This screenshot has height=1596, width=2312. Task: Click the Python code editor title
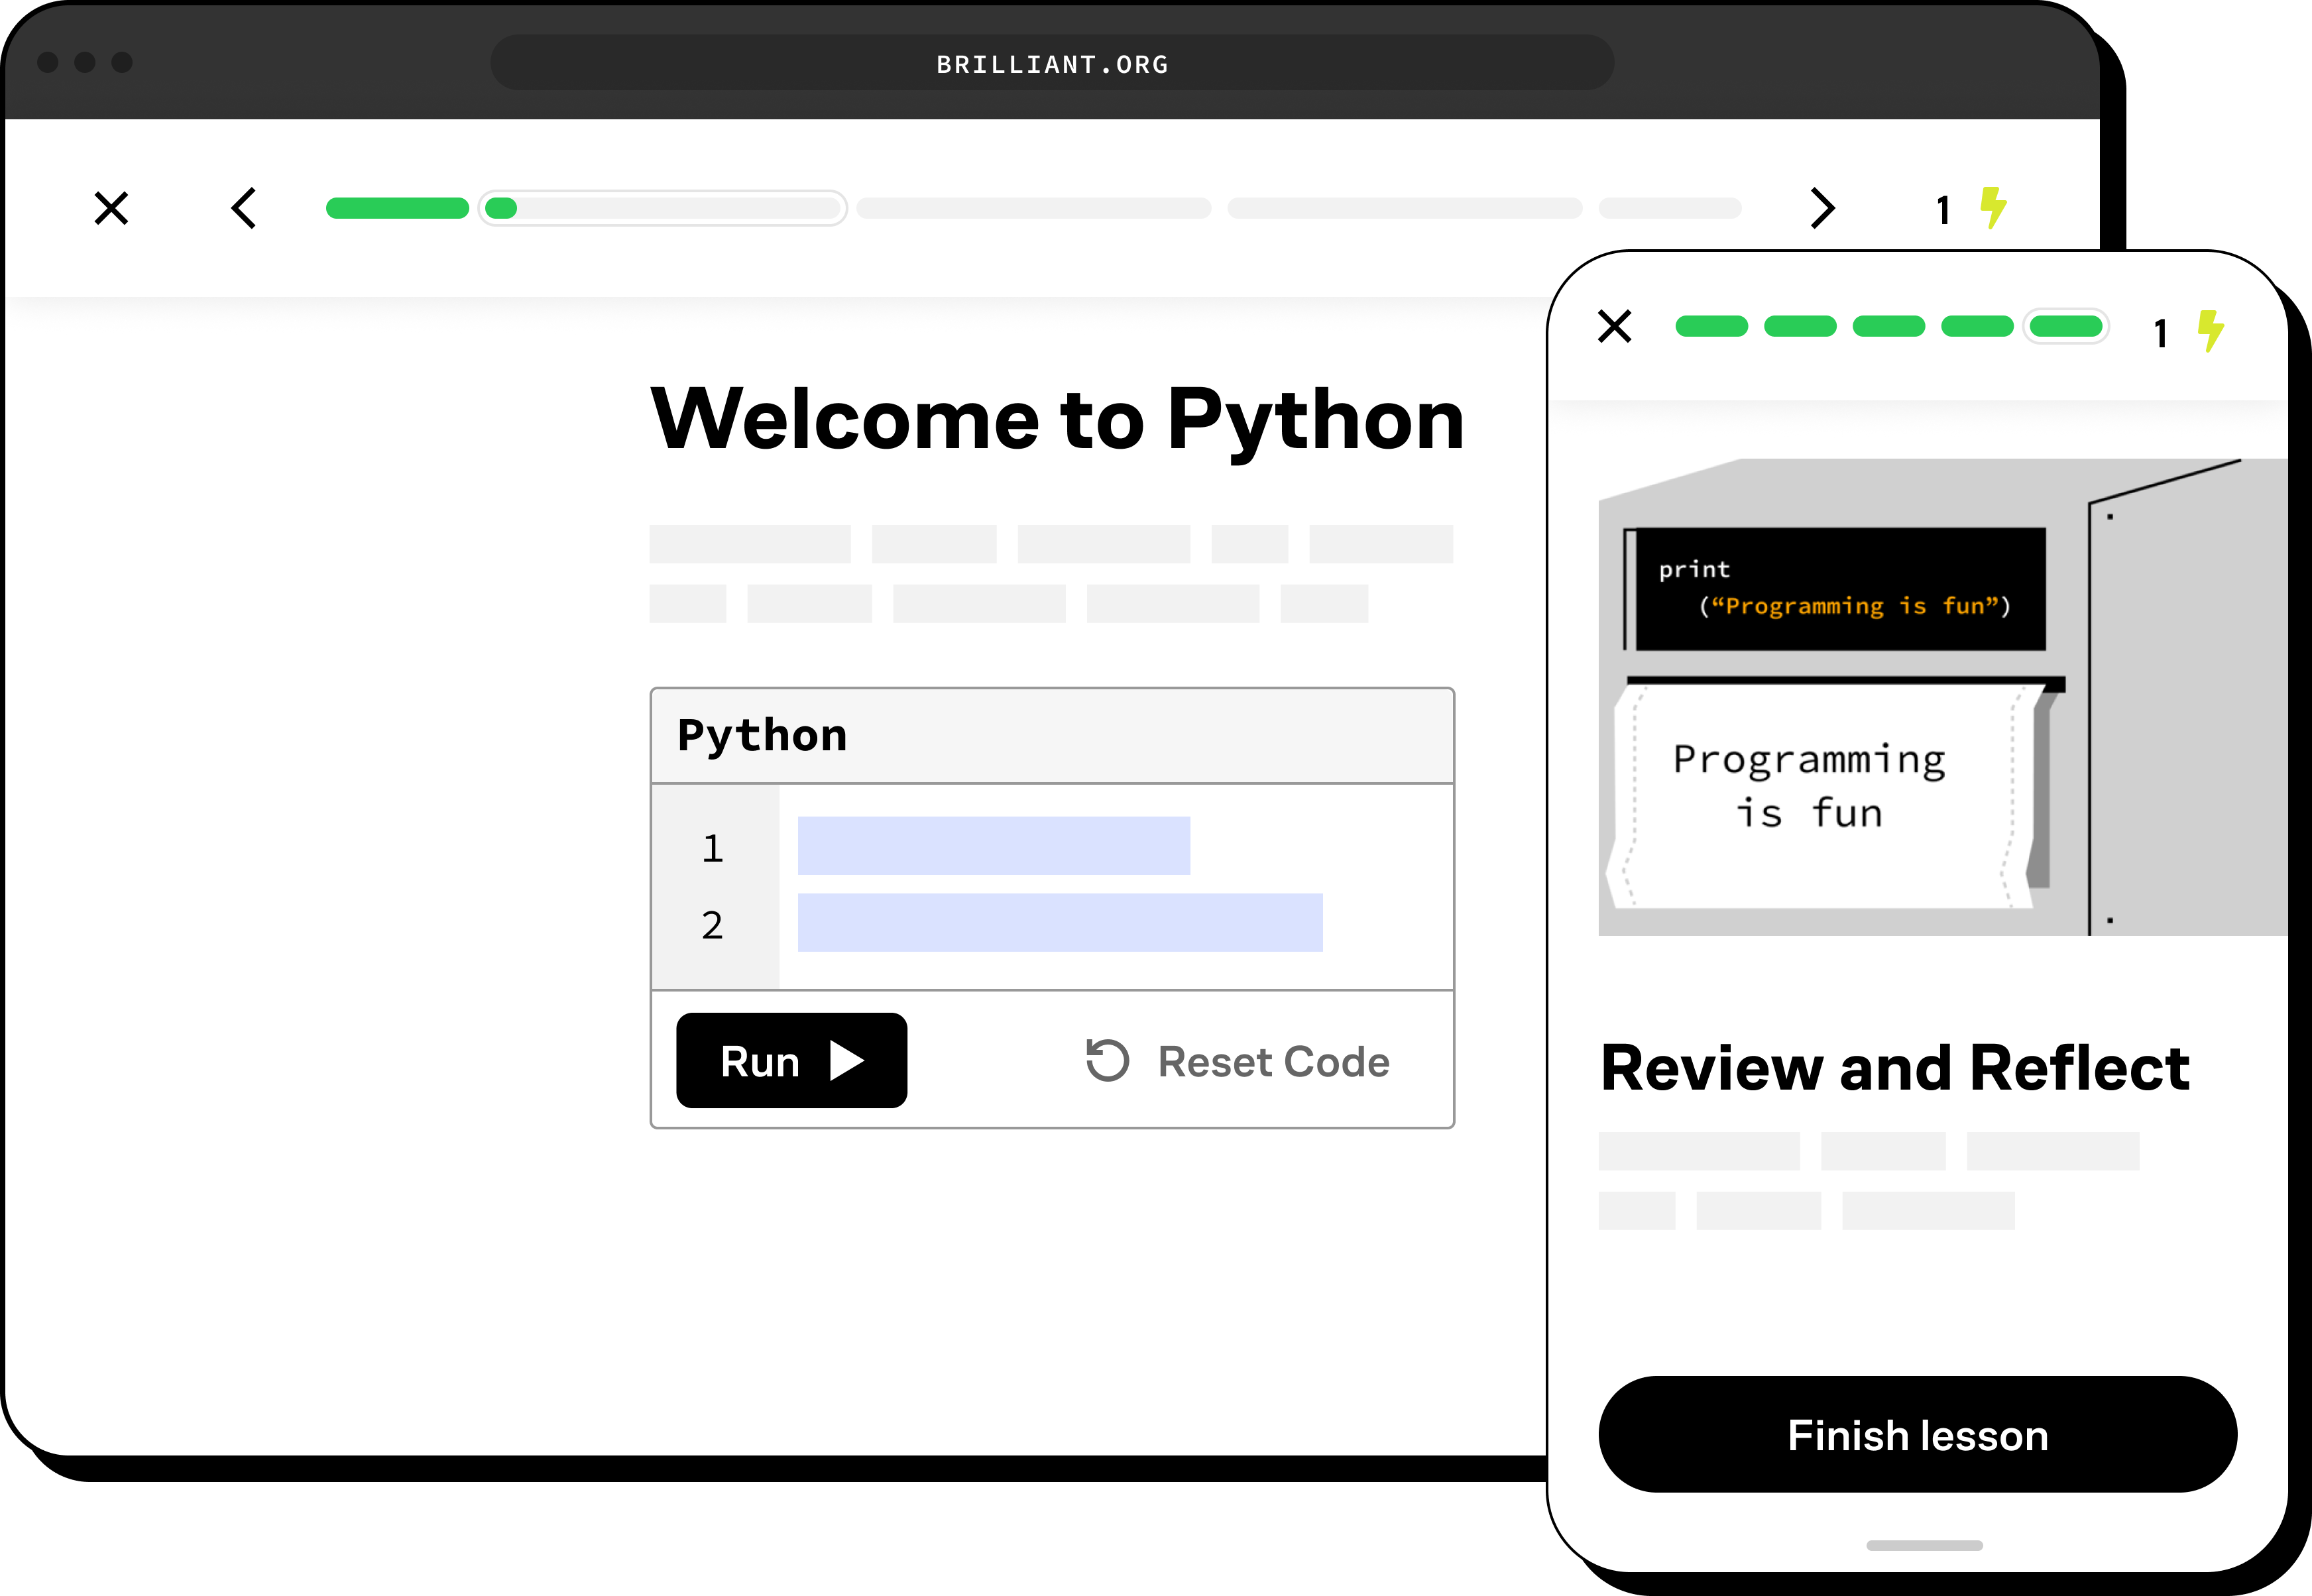762,736
